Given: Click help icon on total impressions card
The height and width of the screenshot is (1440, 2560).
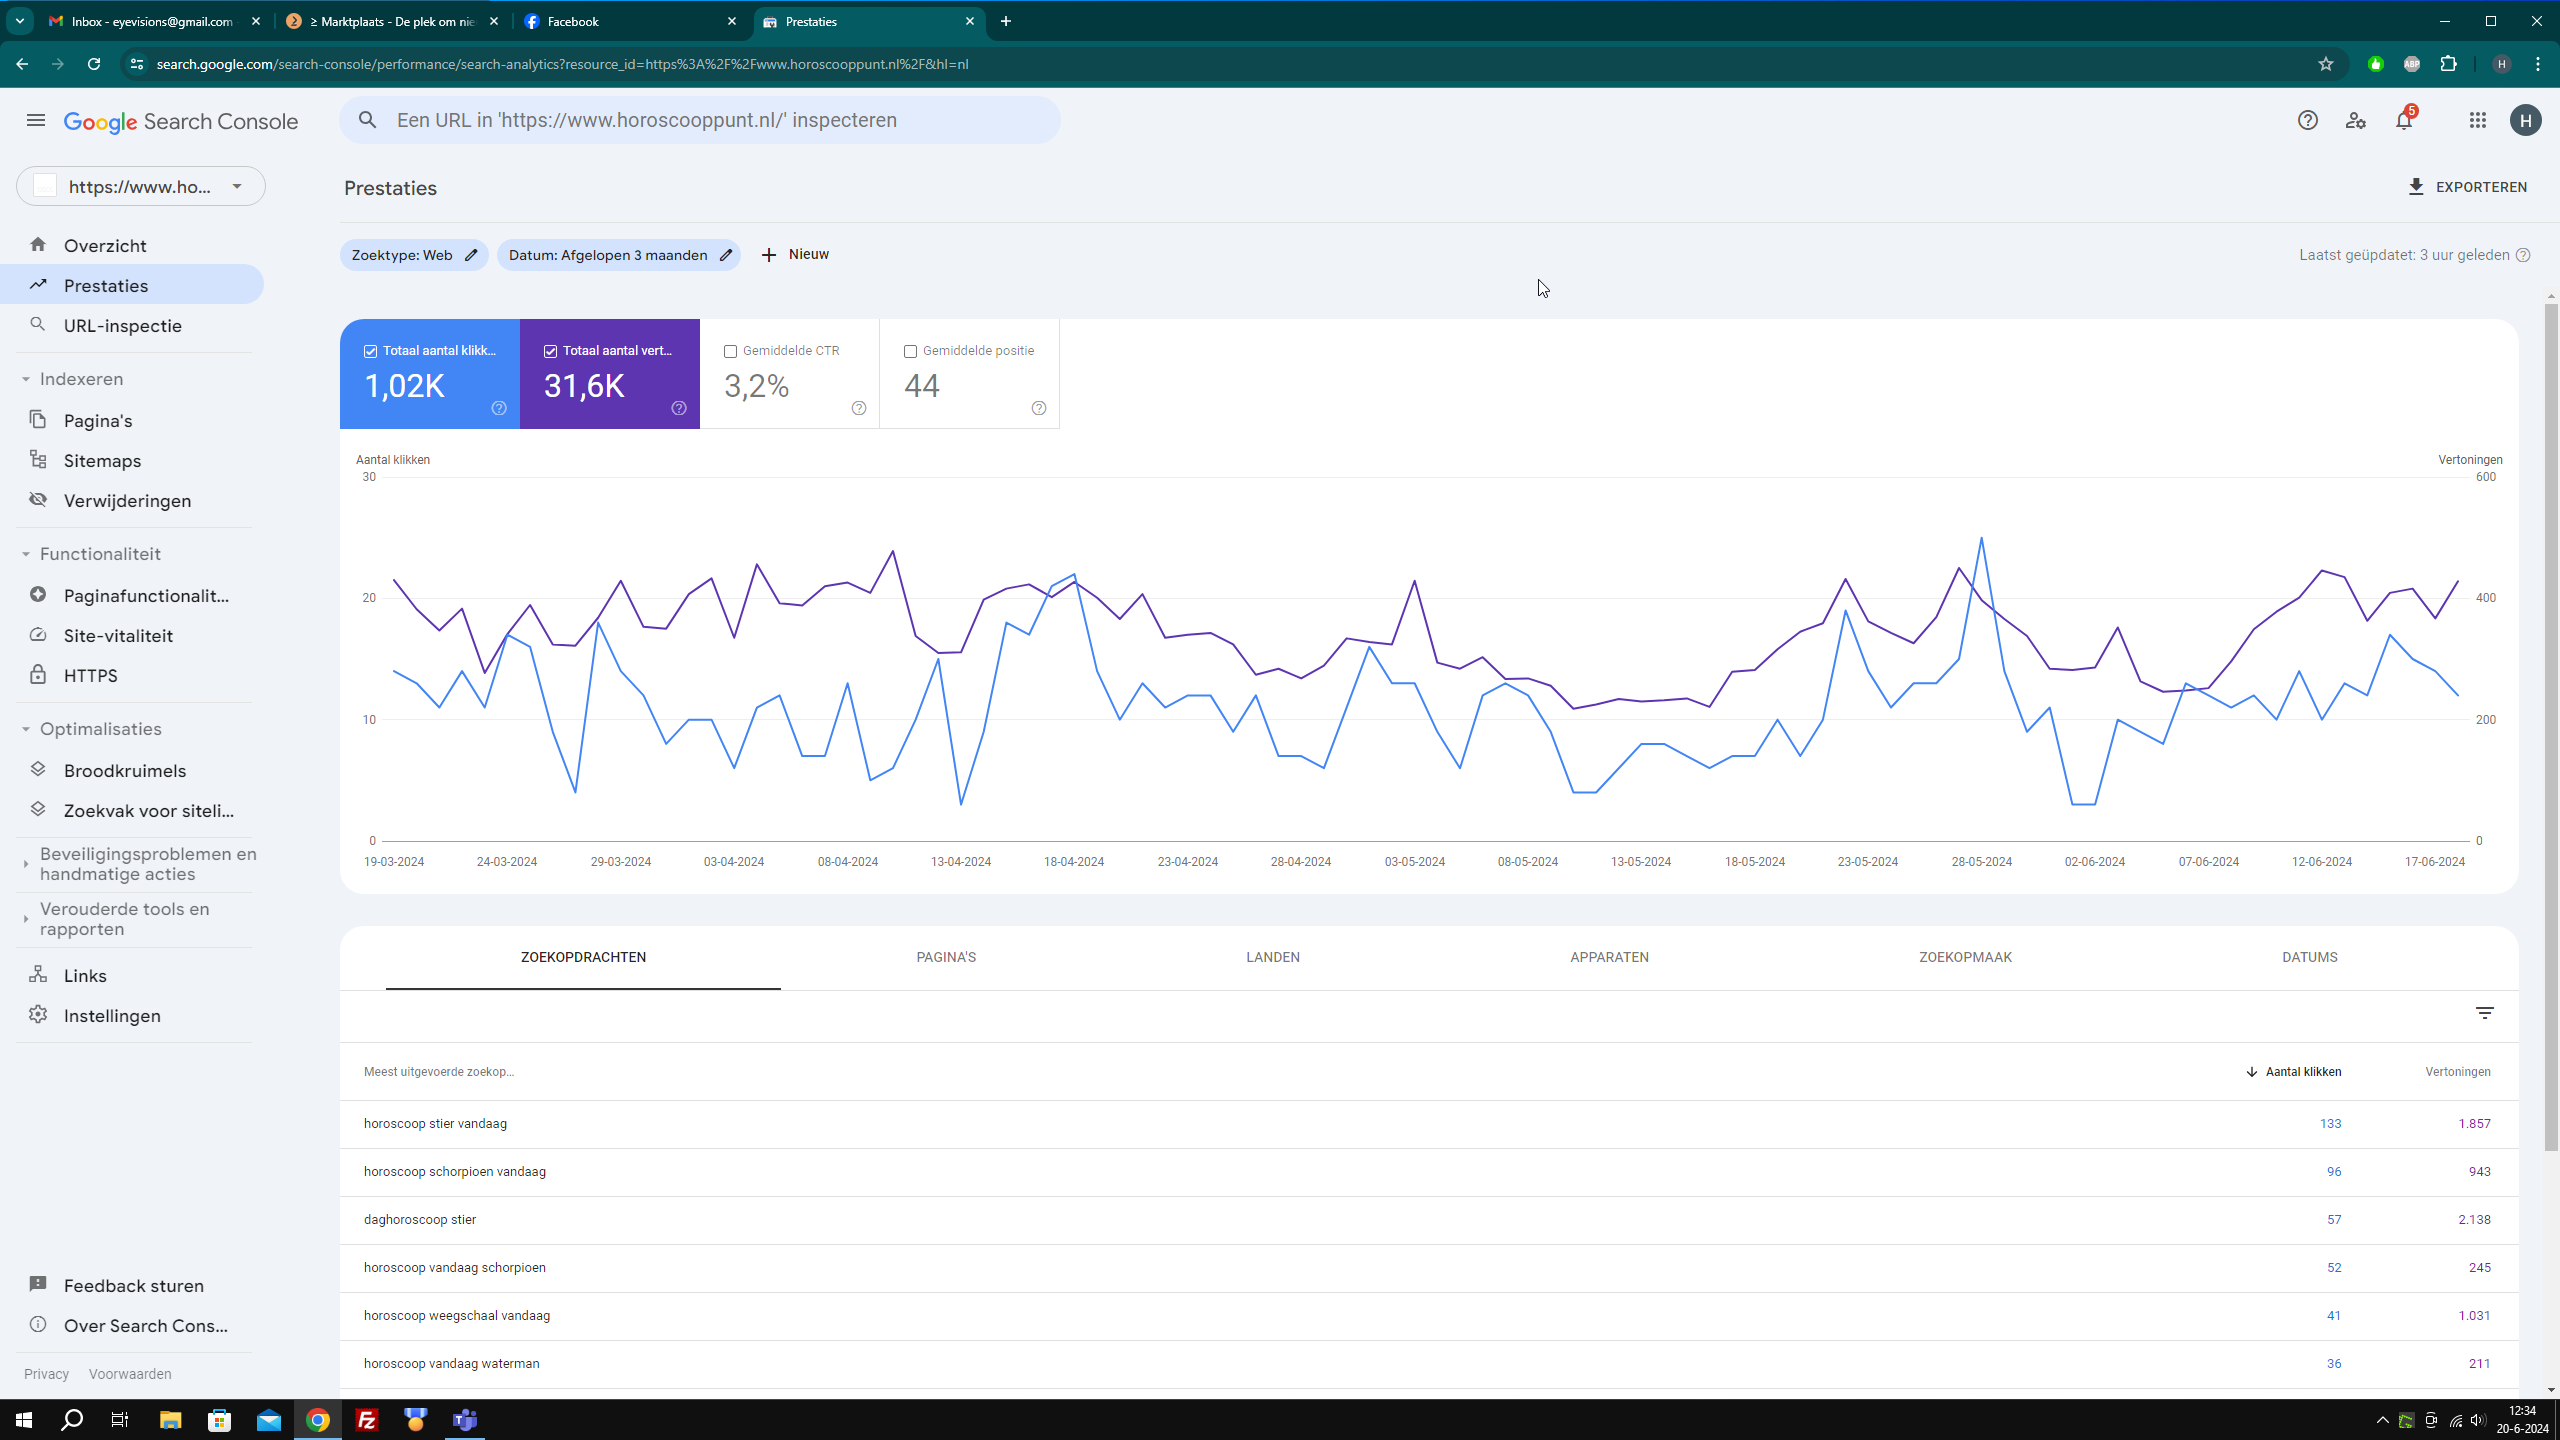Looking at the screenshot, I should [x=679, y=408].
